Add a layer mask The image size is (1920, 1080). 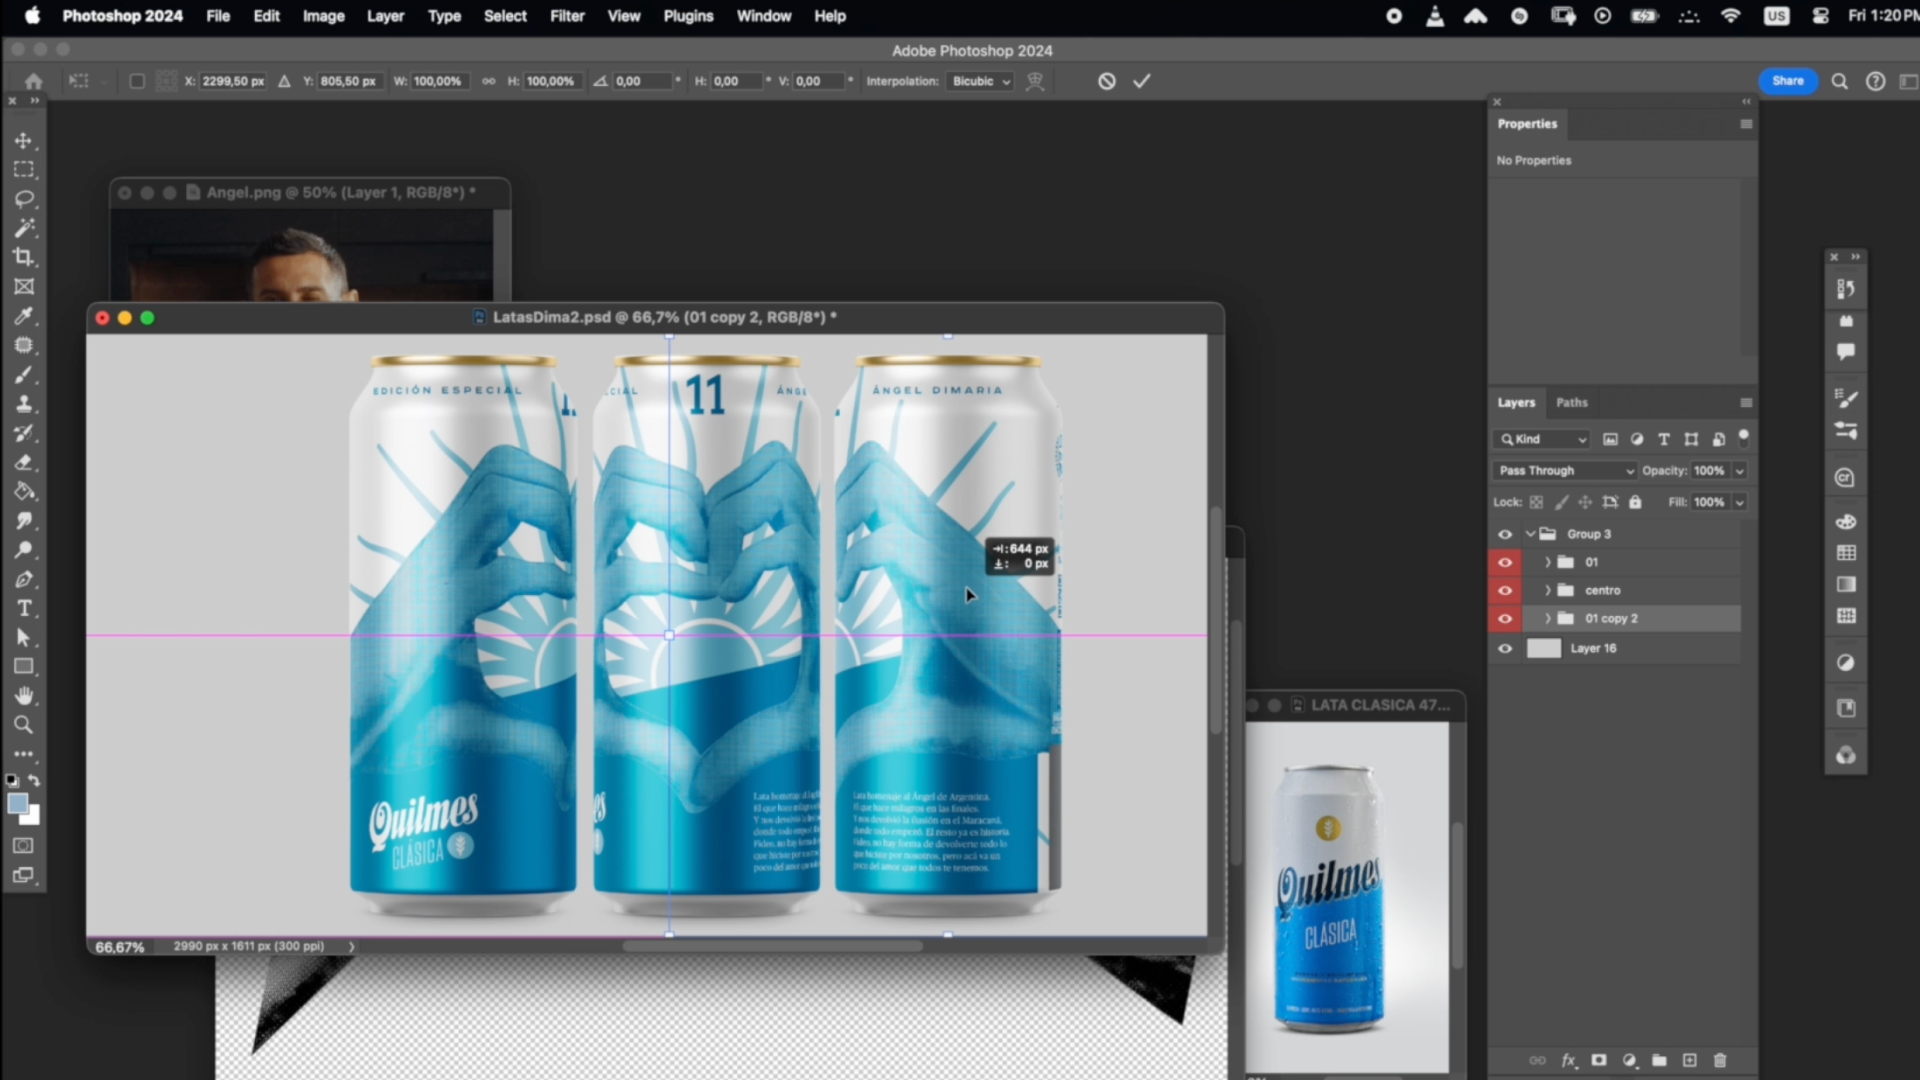tap(1599, 1060)
